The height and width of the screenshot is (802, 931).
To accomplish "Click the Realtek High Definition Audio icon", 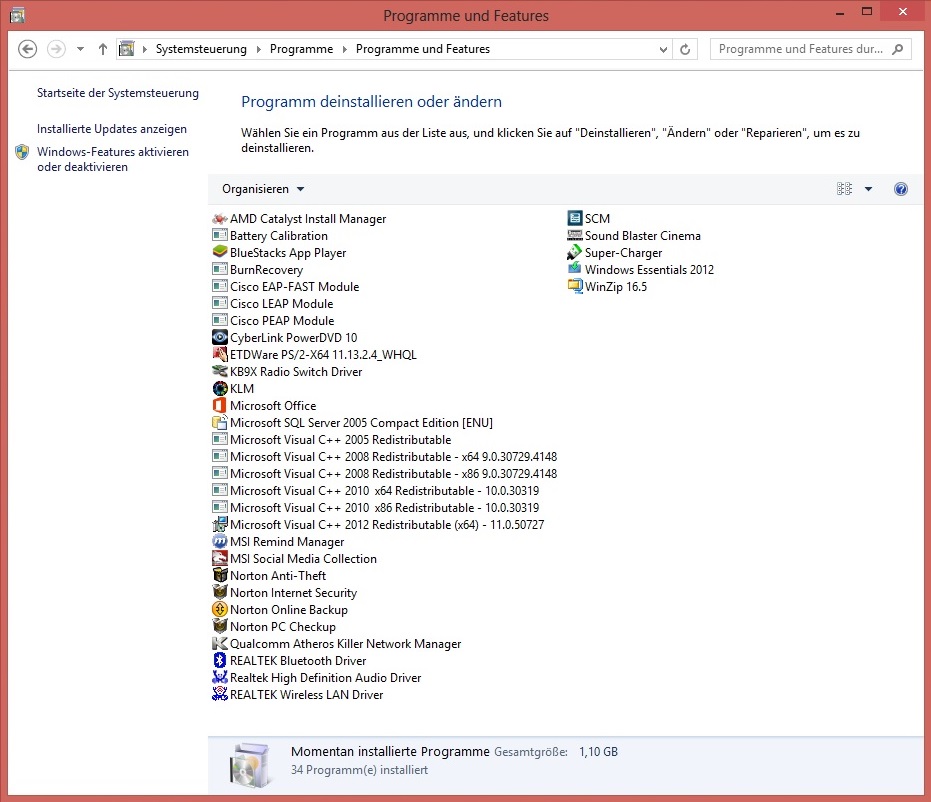I will [x=220, y=677].
